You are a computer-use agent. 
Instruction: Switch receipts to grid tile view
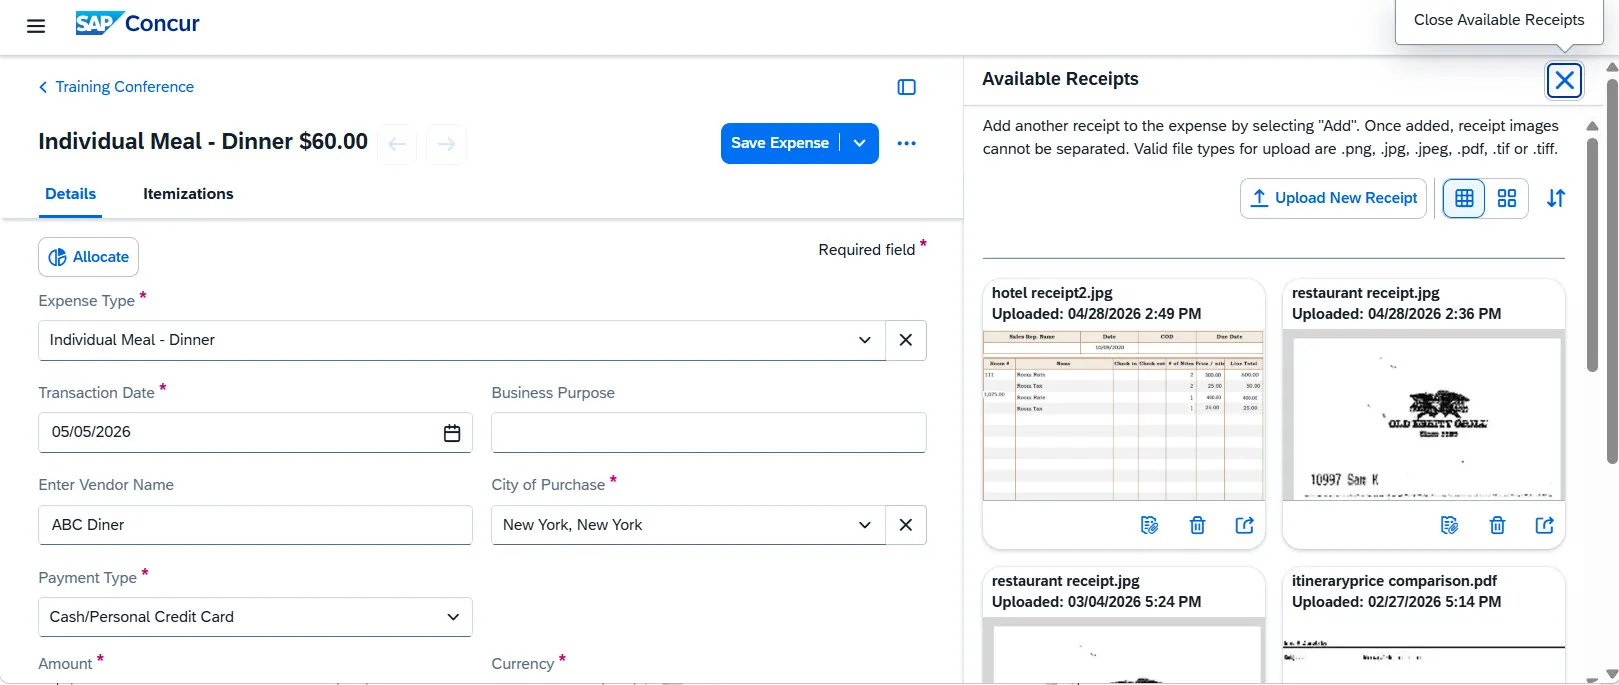1507,198
